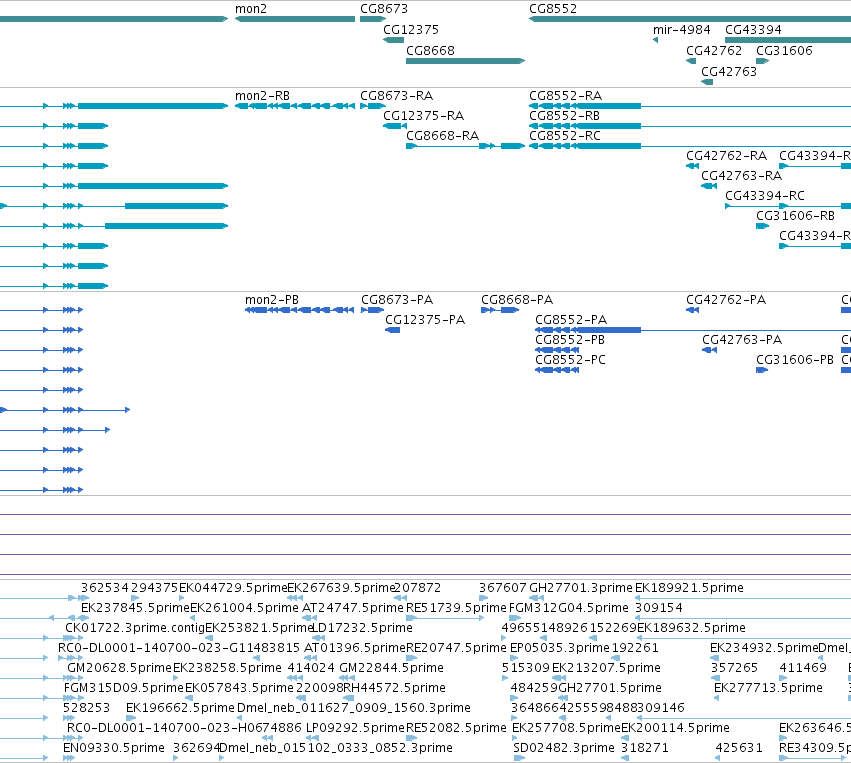Select the CG42763 gene label

(x=729, y=72)
